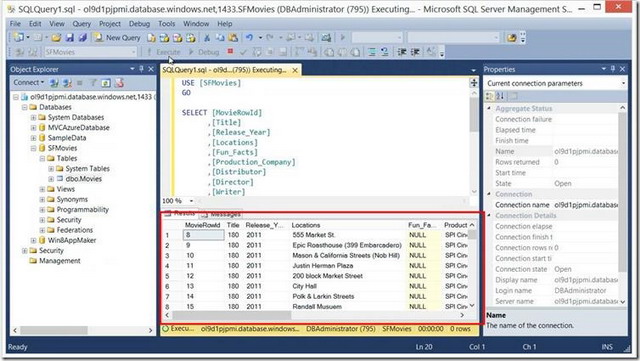Image resolution: width=640 pixels, height=361 pixels.
Task: Click the Connect Object Explorer icon
Action: (54, 83)
